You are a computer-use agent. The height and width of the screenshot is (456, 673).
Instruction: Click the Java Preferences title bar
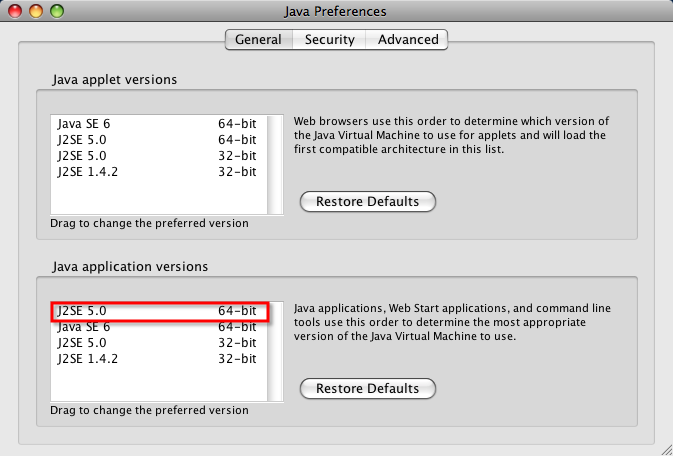point(335,11)
